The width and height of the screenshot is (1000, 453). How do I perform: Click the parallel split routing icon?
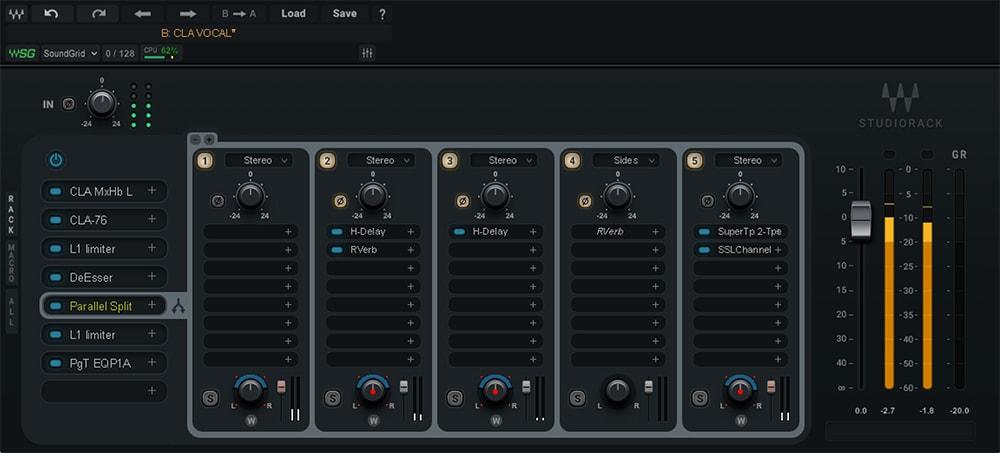tap(179, 308)
